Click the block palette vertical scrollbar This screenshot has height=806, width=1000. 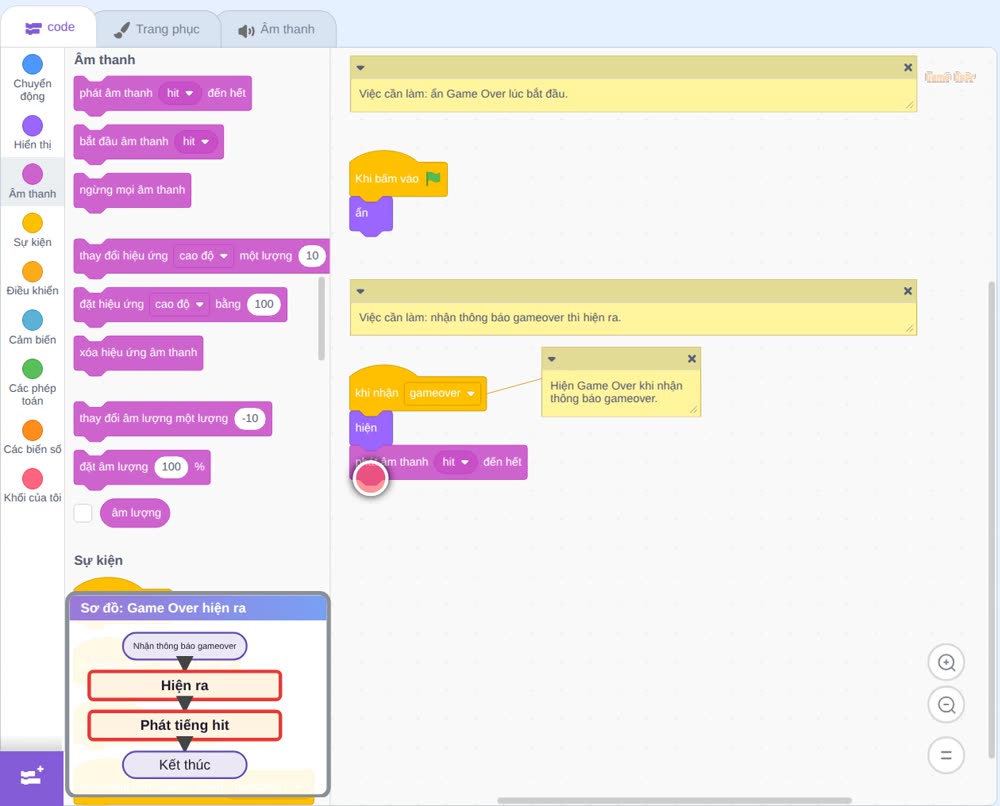tap(321, 318)
